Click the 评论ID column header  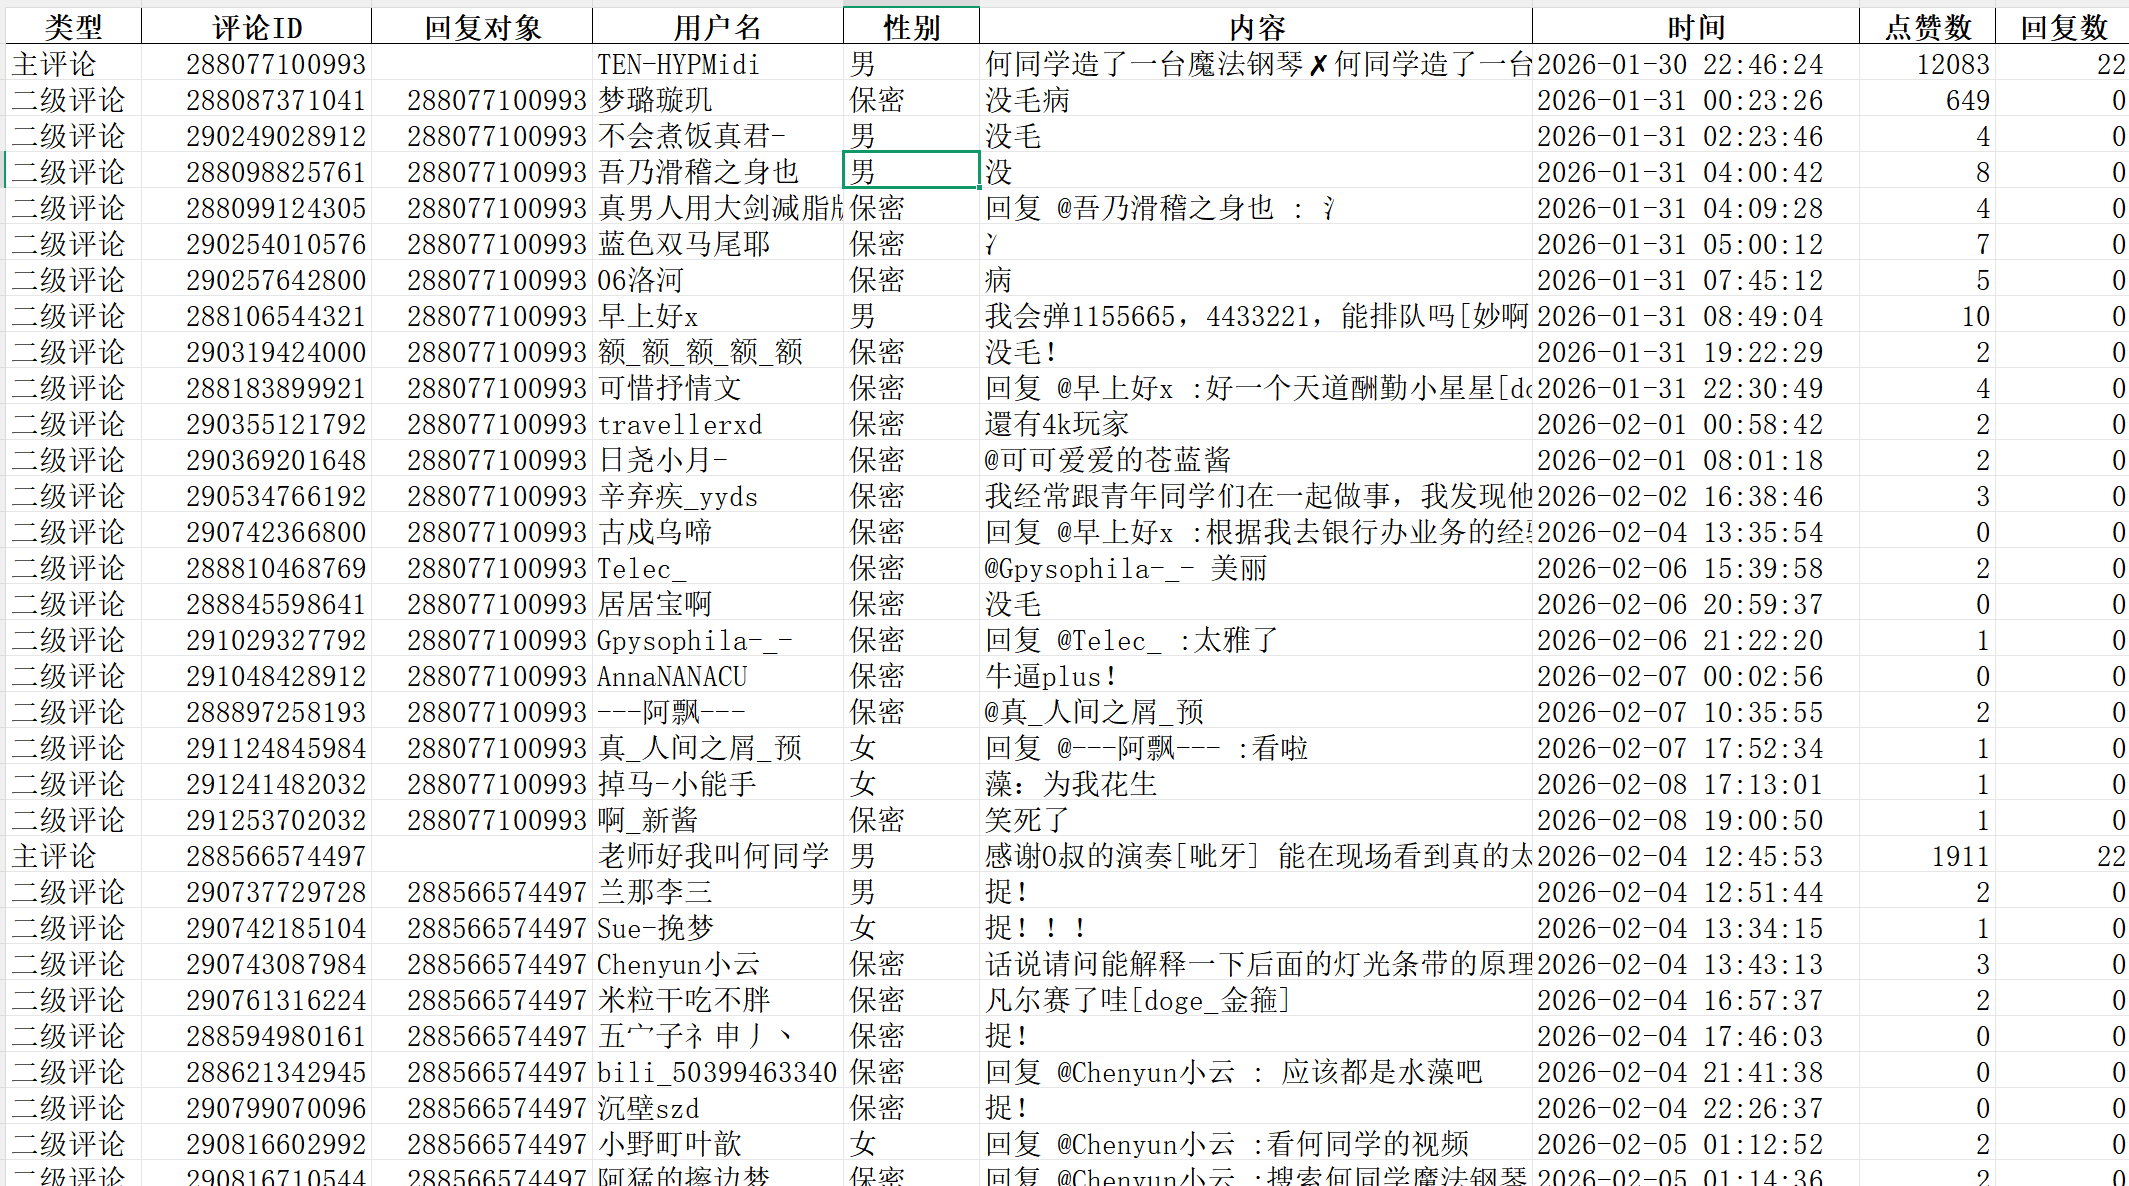pos(256,27)
